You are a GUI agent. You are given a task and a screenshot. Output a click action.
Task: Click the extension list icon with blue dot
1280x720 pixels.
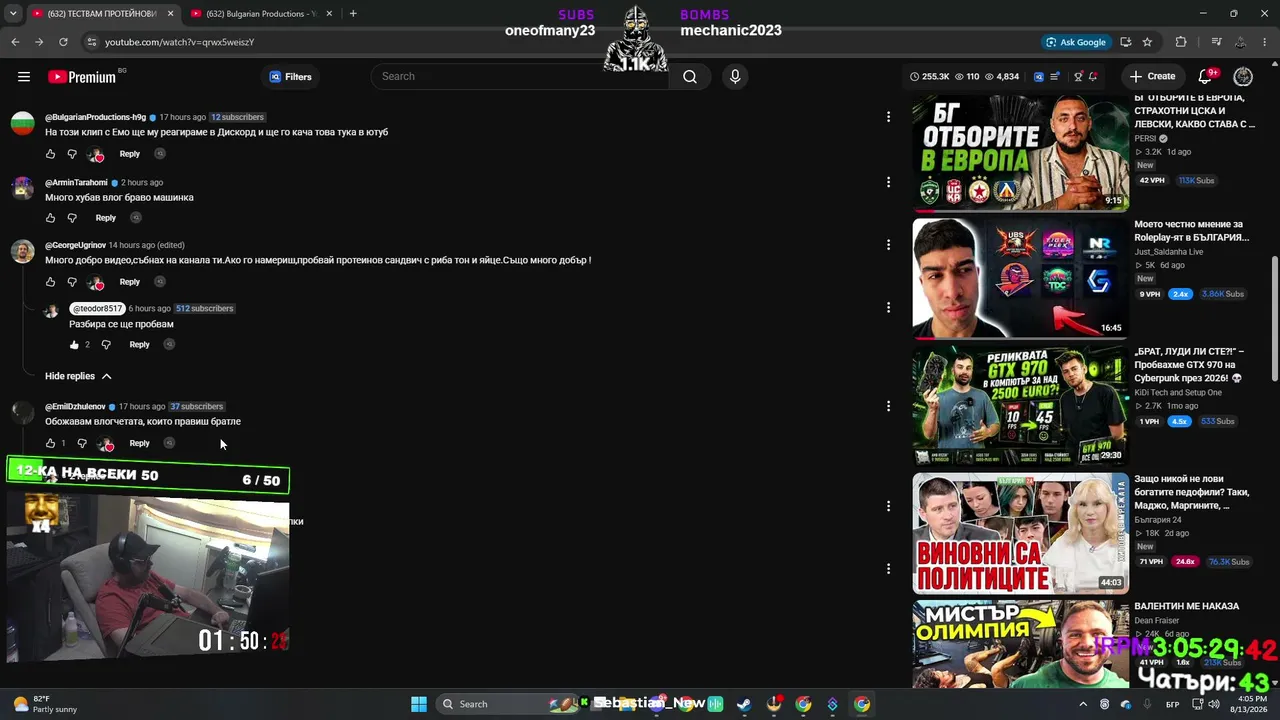click(1053, 77)
